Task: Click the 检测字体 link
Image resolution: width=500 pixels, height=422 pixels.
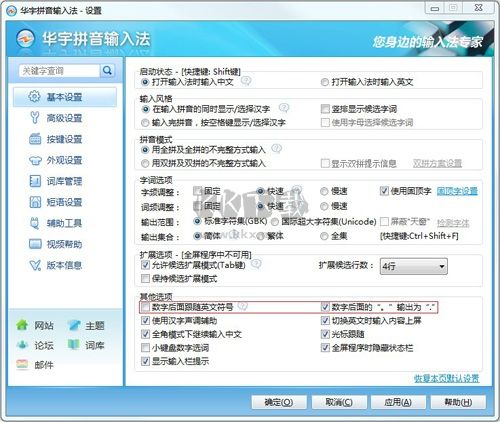Action: tap(453, 223)
